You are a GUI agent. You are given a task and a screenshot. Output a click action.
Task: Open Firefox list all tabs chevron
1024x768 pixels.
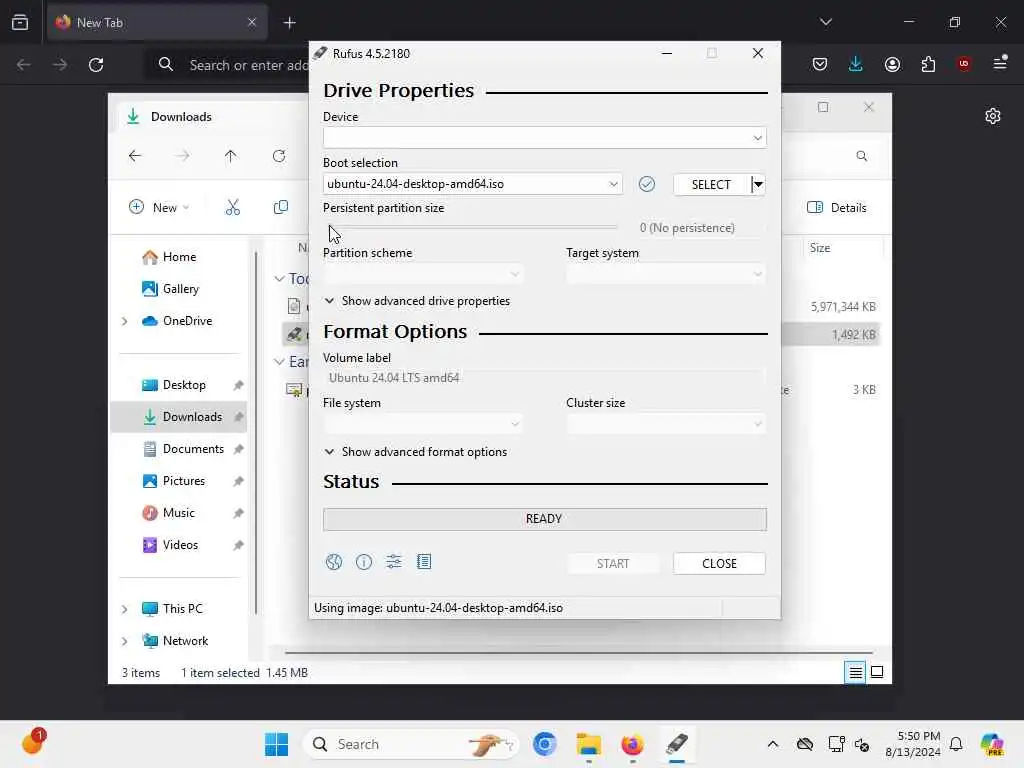(x=825, y=22)
